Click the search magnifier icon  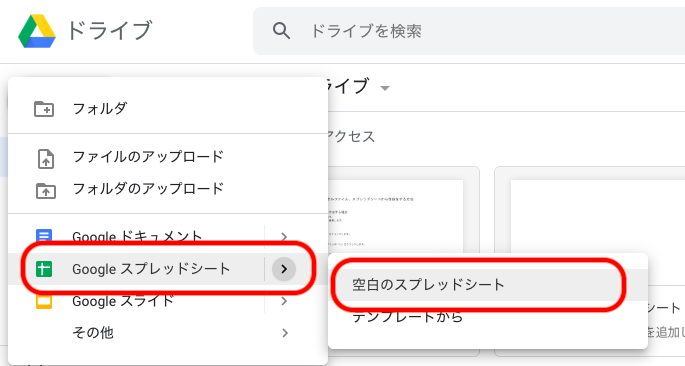(281, 31)
